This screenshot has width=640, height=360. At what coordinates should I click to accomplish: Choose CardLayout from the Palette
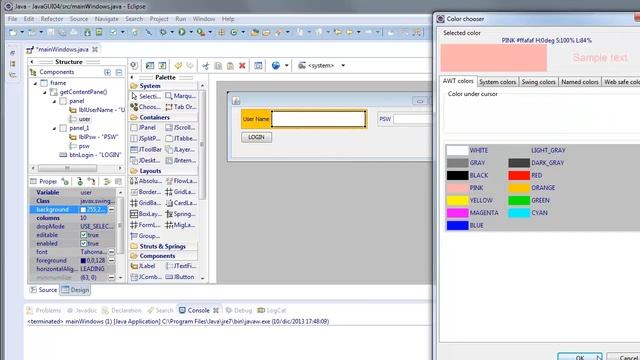181,203
